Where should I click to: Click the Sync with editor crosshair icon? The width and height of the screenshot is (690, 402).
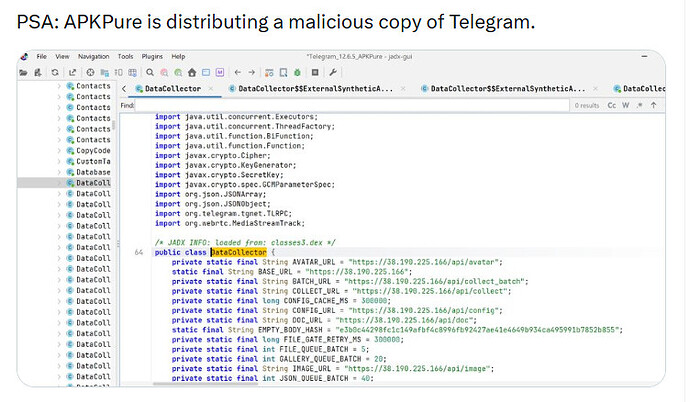90,73
